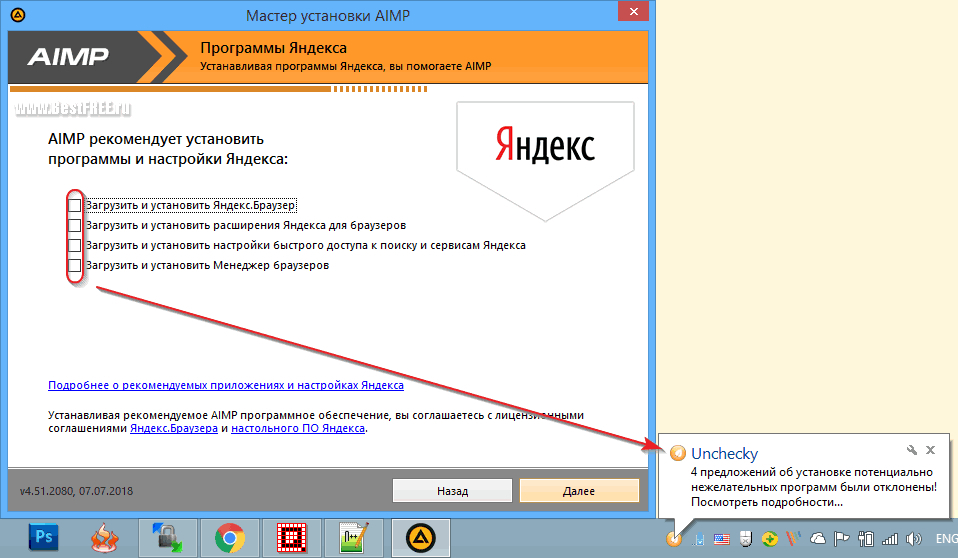Viewport: 958px width, 558px height.
Task: Switch to Notepad++ on the taskbar
Action: click(x=354, y=538)
